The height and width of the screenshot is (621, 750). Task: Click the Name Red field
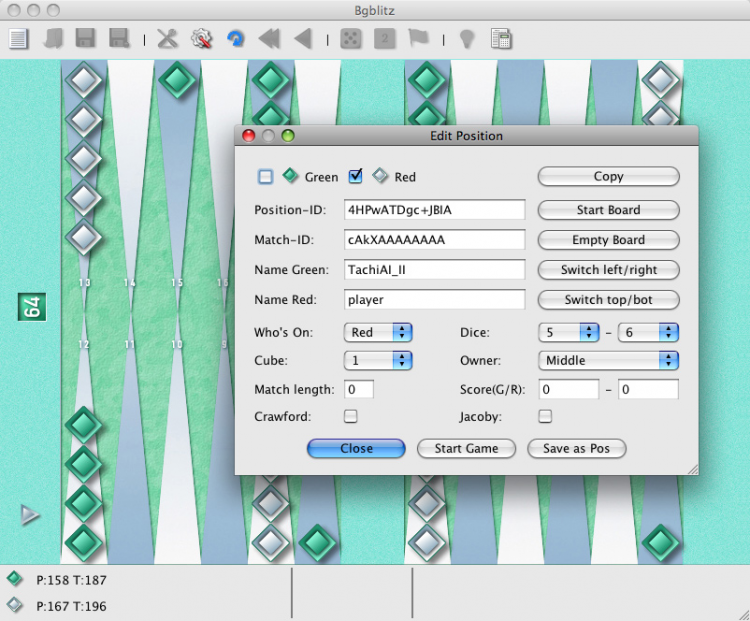point(434,299)
